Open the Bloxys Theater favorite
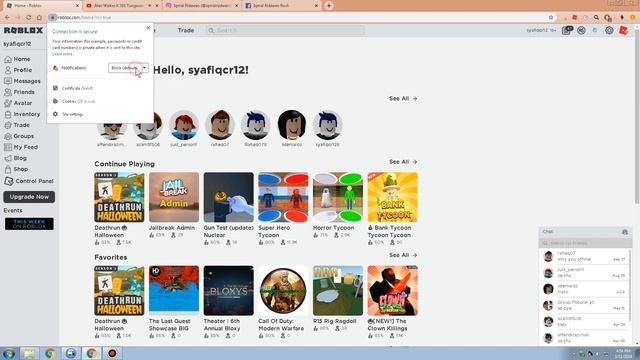Image resolution: width=640 pixels, height=360 pixels. pos(229,291)
